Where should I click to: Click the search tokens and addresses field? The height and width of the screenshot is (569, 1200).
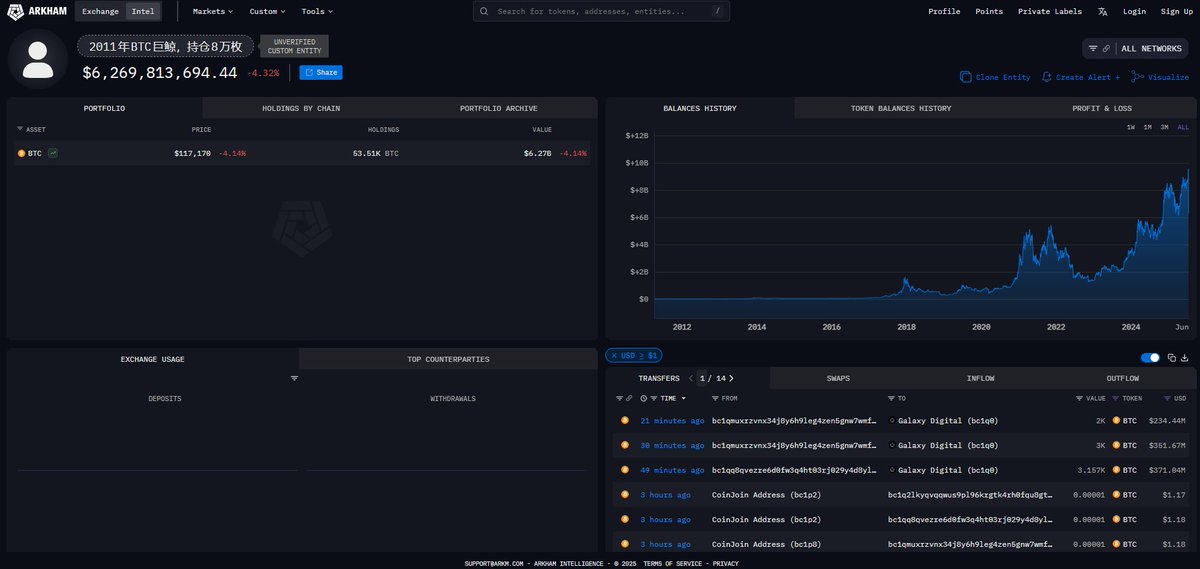pyautogui.click(x=601, y=11)
